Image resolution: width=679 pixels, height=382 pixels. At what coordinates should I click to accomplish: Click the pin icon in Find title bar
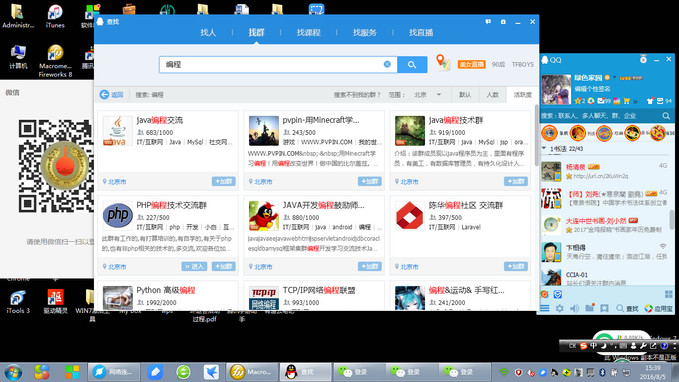(x=503, y=22)
